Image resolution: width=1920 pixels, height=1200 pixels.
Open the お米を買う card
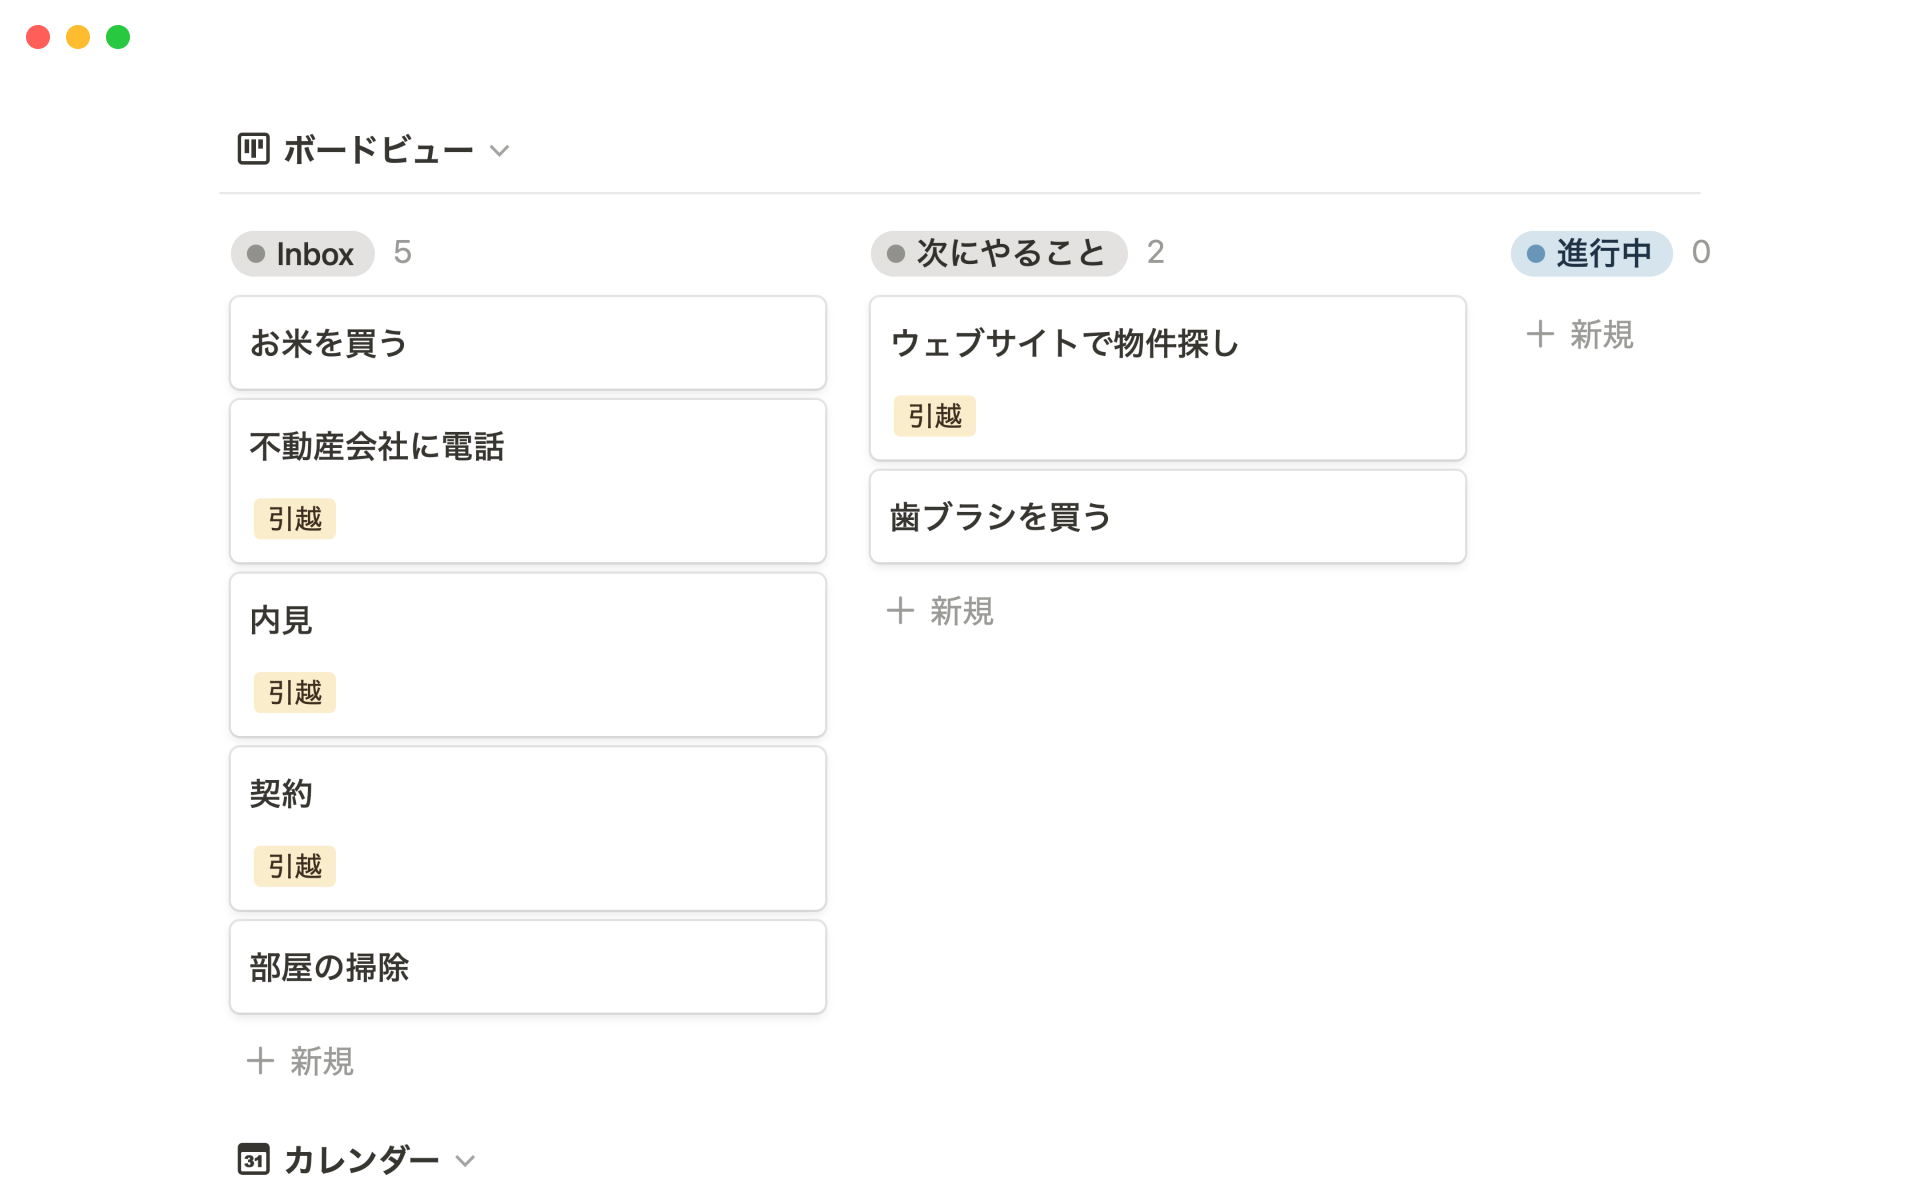(527, 343)
